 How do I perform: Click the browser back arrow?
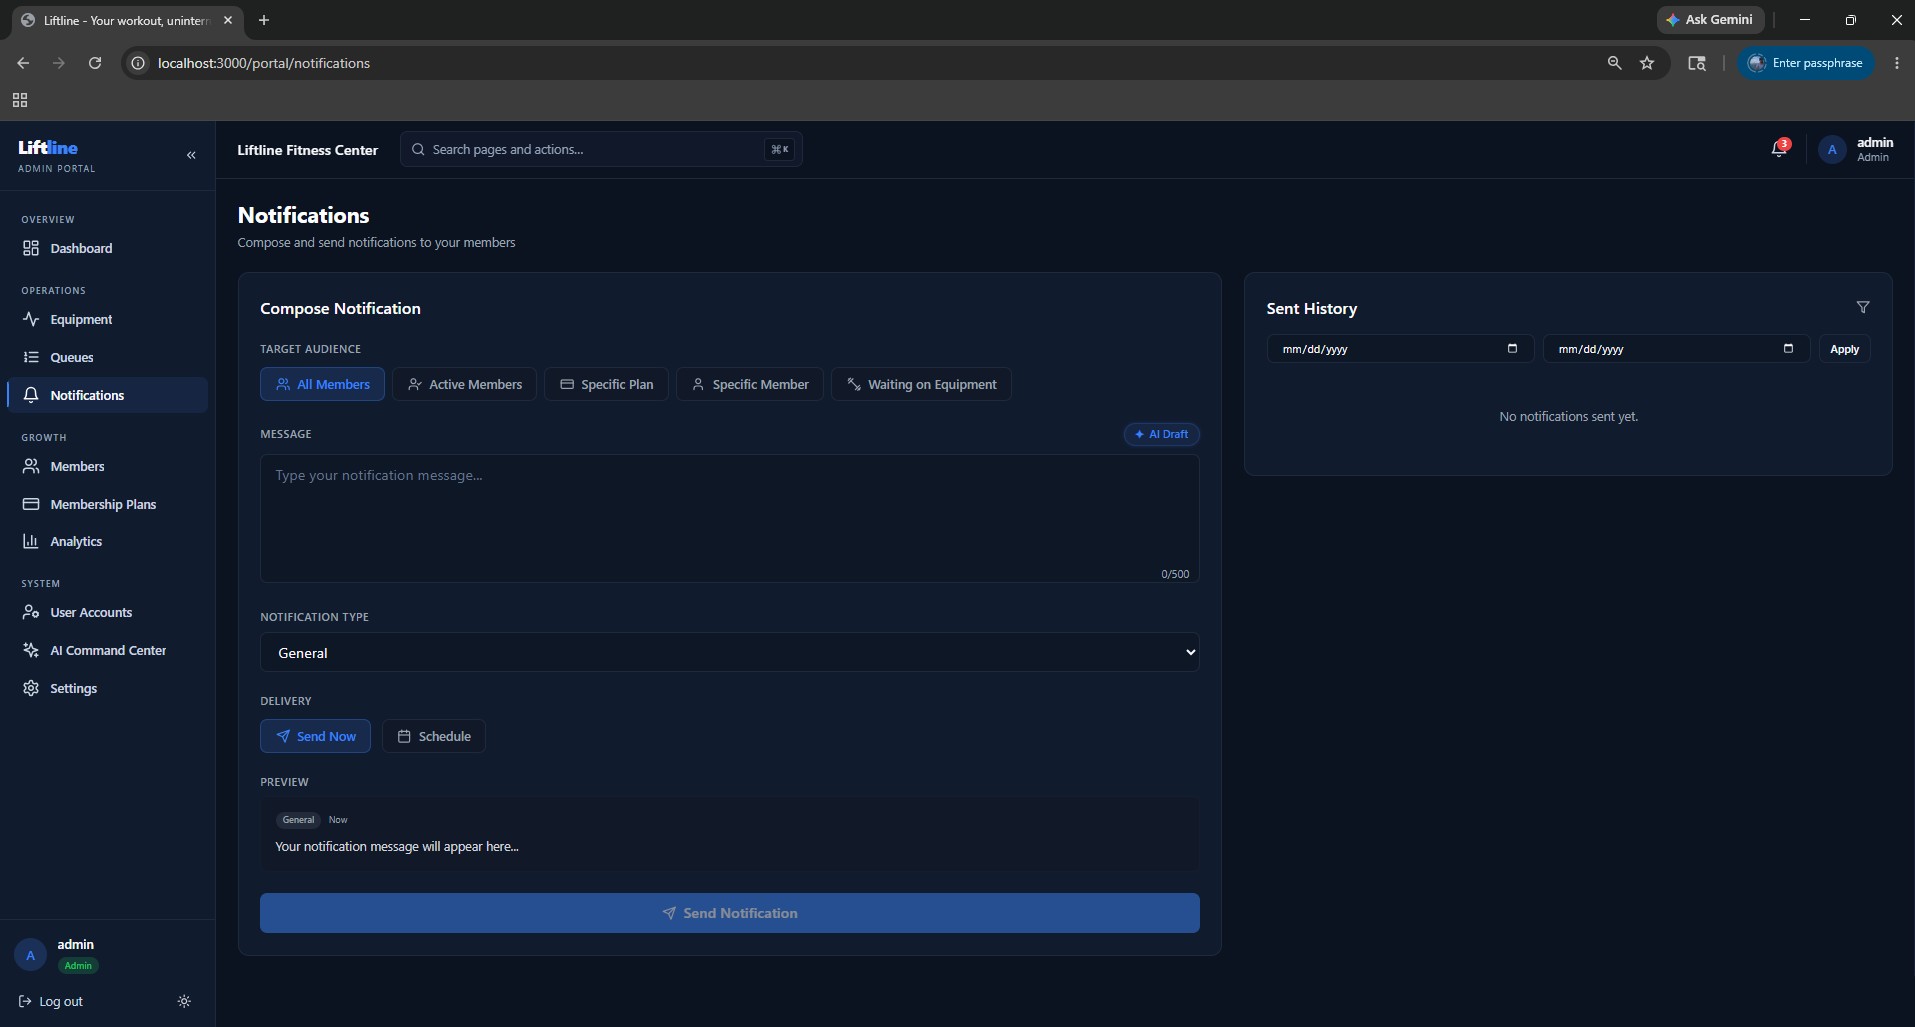[x=23, y=63]
